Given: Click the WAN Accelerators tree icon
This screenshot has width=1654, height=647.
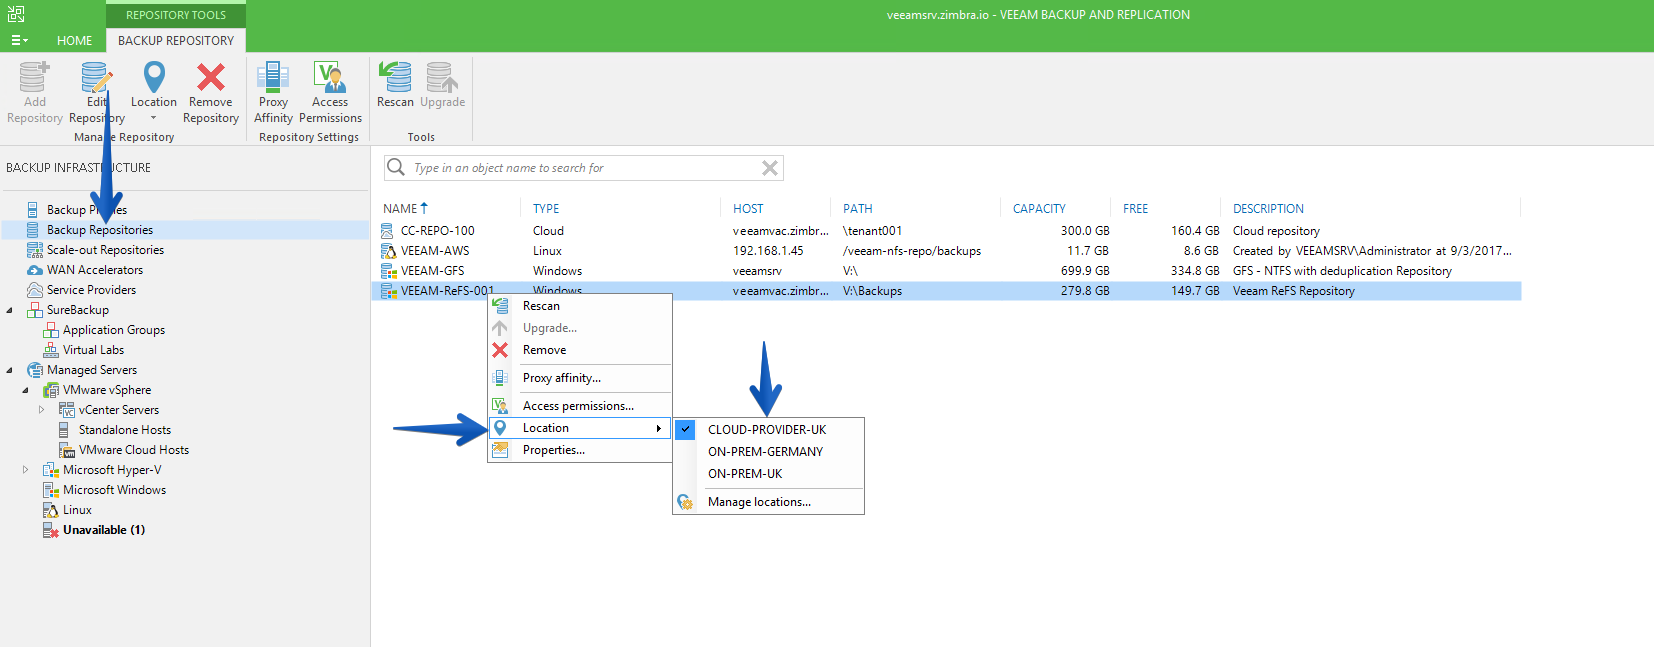Looking at the screenshot, I should [x=35, y=270].
